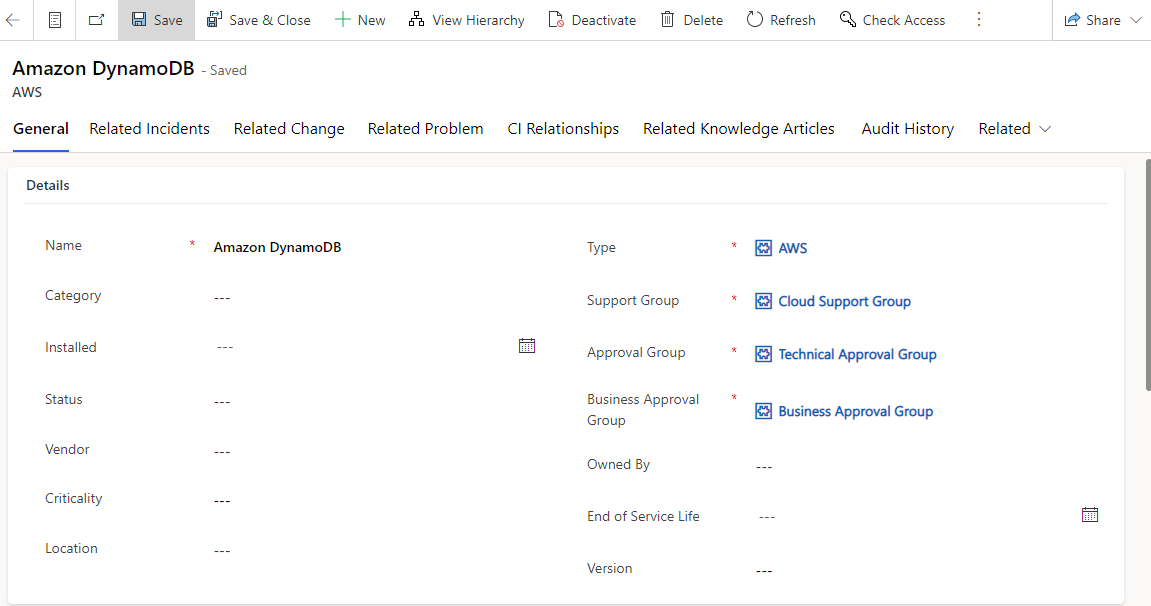Open Related Knowledge Articles tab

click(738, 129)
